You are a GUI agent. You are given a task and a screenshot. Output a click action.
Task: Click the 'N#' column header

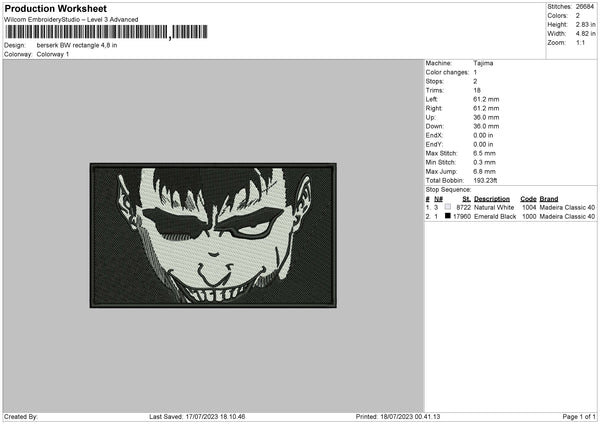point(438,199)
